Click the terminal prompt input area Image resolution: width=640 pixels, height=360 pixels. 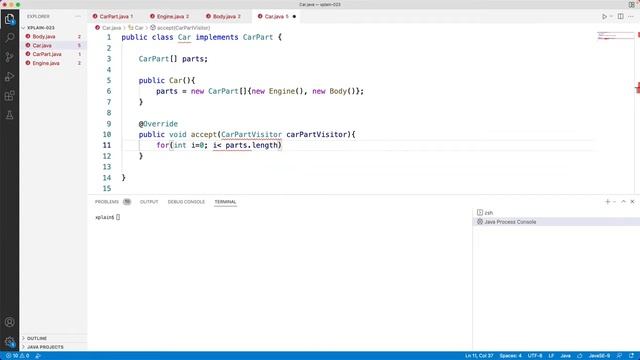(x=118, y=217)
